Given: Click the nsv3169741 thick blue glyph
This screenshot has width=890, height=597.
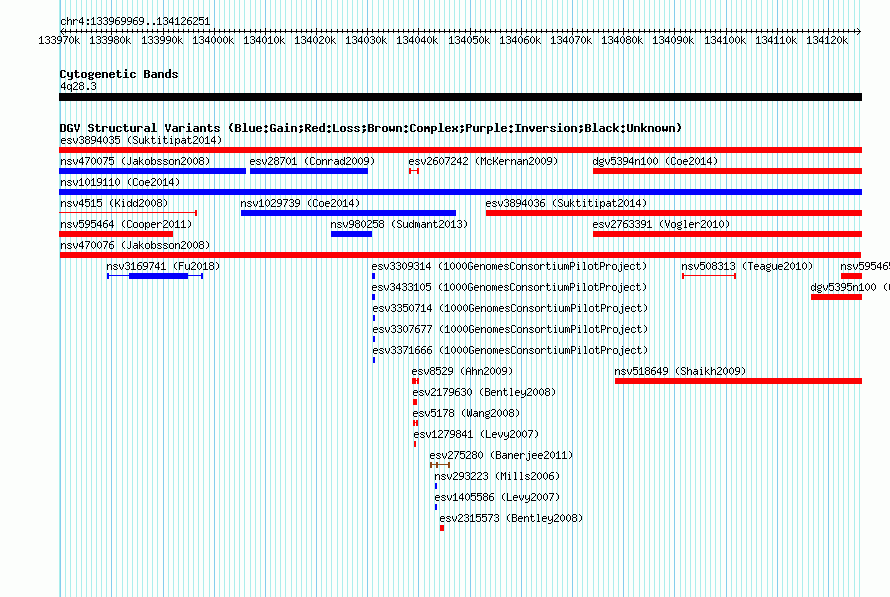Looking at the screenshot, I should tap(158, 276).
